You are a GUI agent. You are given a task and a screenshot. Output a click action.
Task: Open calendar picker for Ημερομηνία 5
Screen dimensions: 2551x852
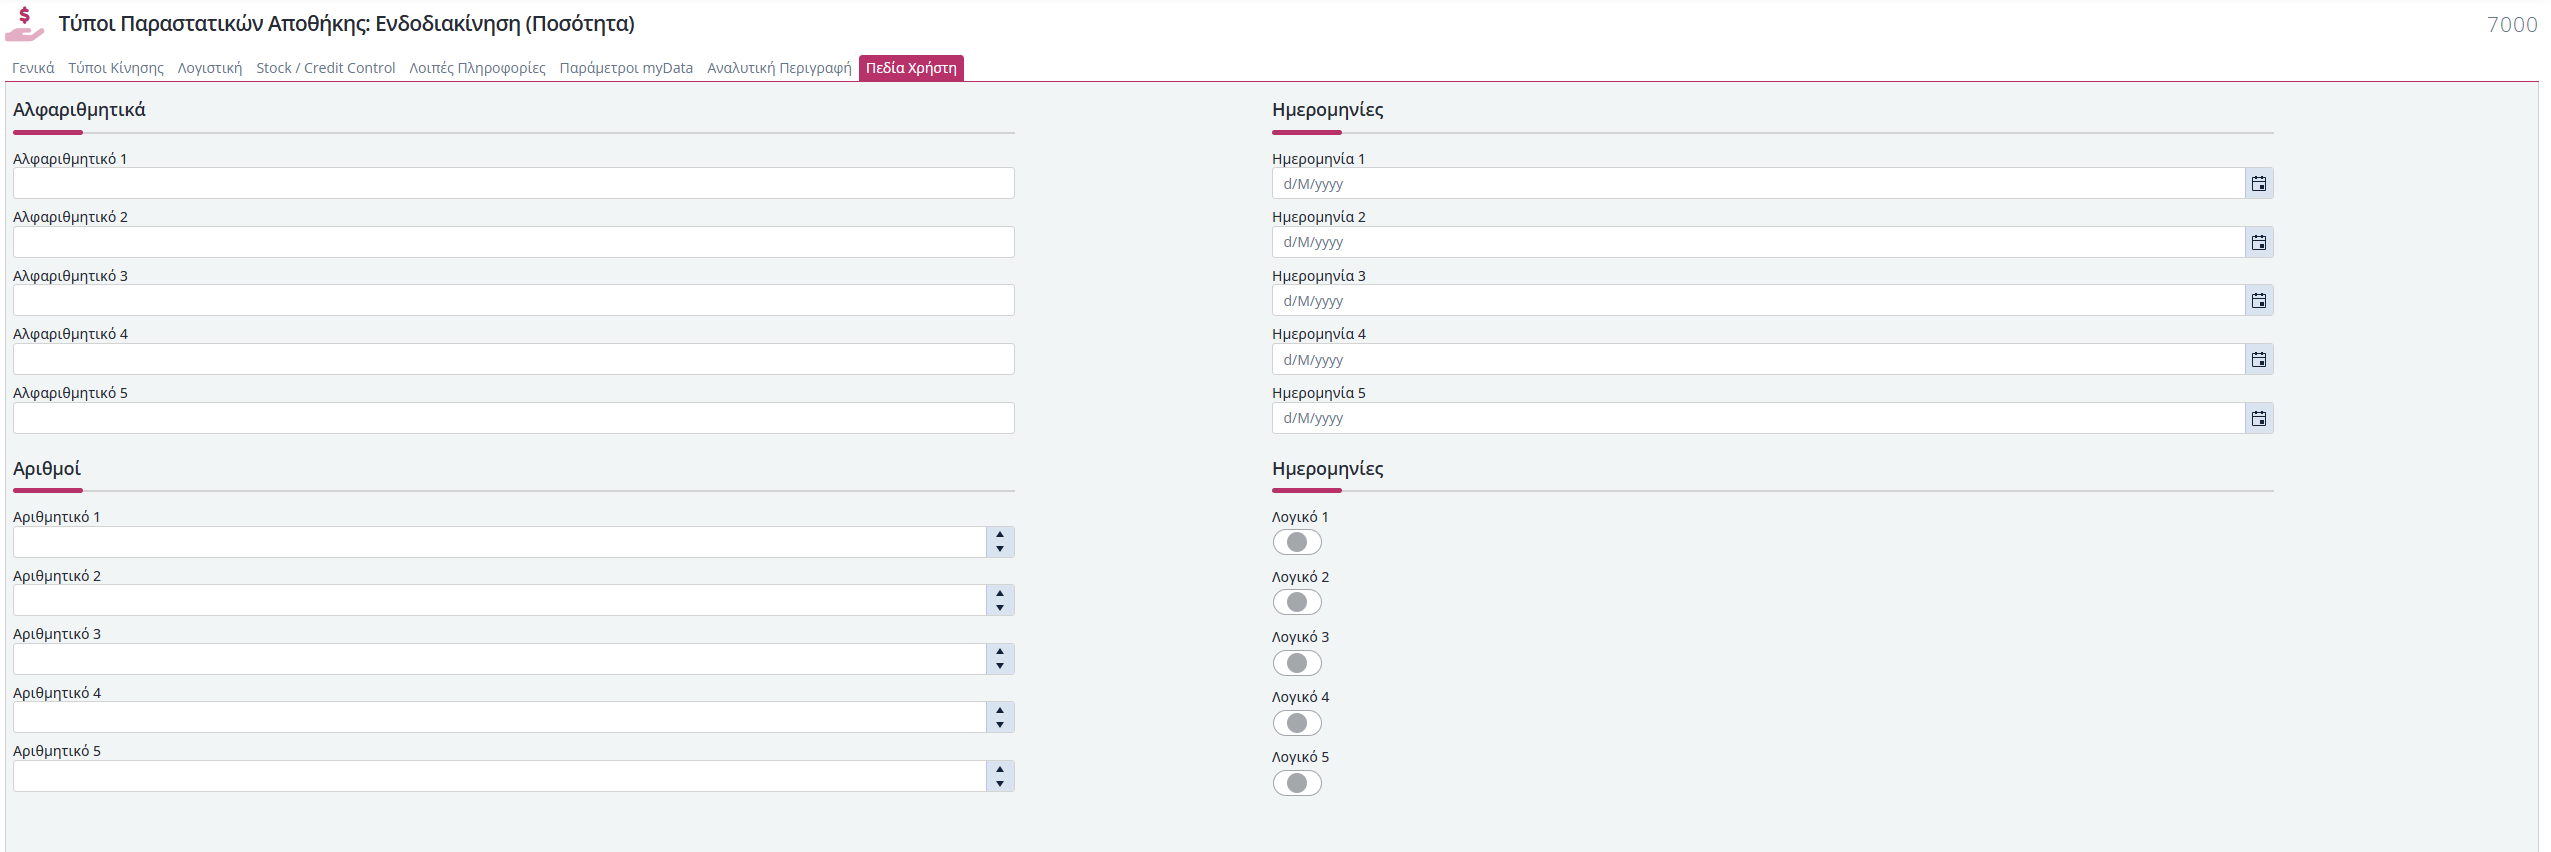click(2258, 418)
